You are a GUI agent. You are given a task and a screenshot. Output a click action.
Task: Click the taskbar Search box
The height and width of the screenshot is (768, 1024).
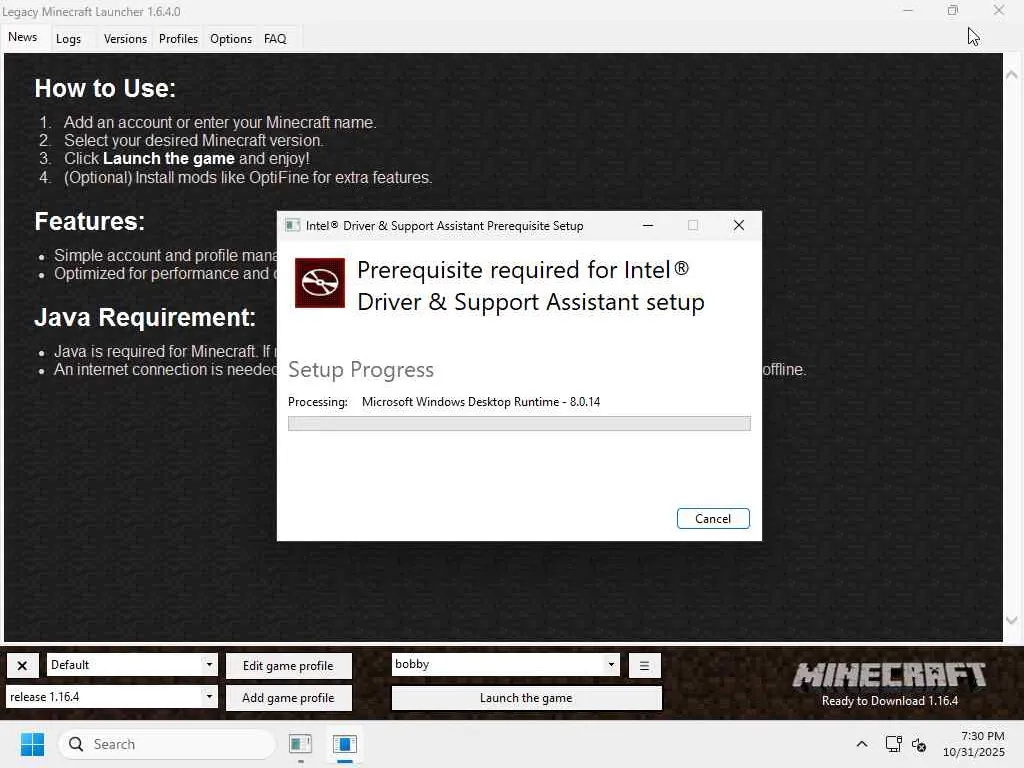(x=167, y=744)
